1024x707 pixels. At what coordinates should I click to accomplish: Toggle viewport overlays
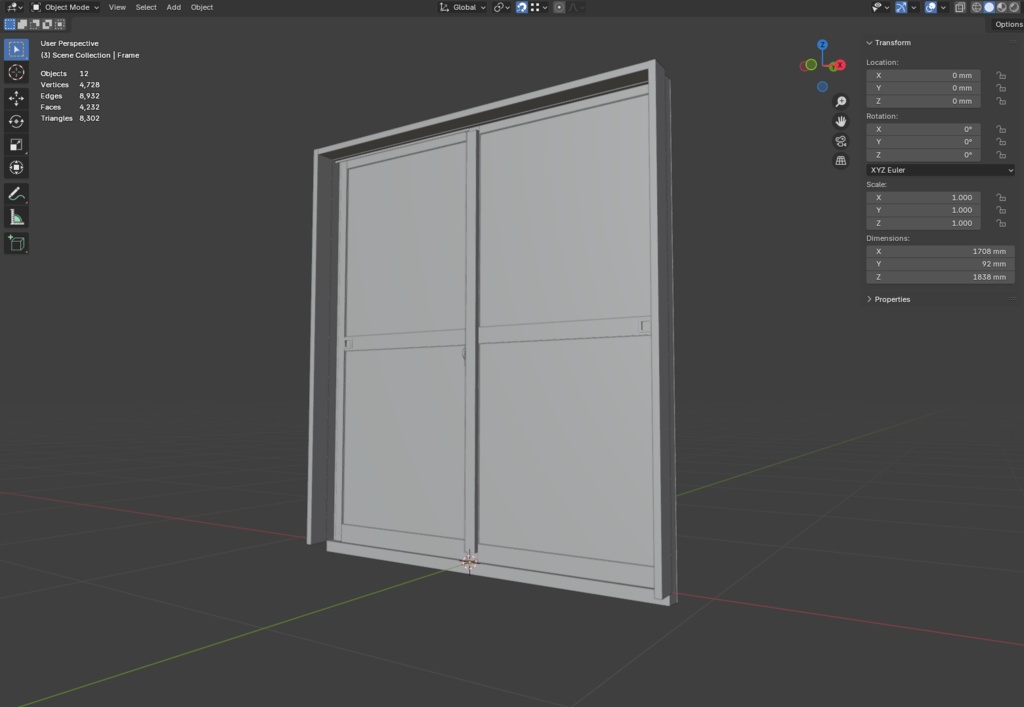click(931, 7)
